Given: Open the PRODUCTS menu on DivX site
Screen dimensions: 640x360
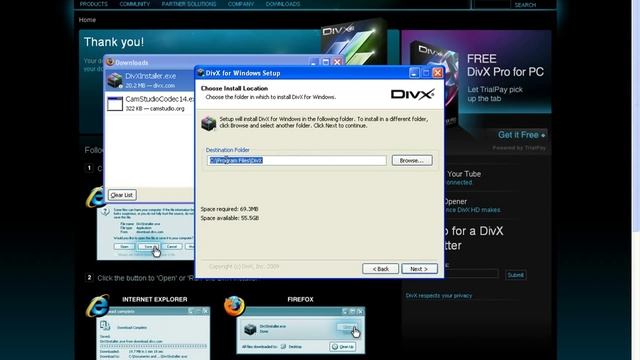Looking at the screenshot, I should pos(94,4).
